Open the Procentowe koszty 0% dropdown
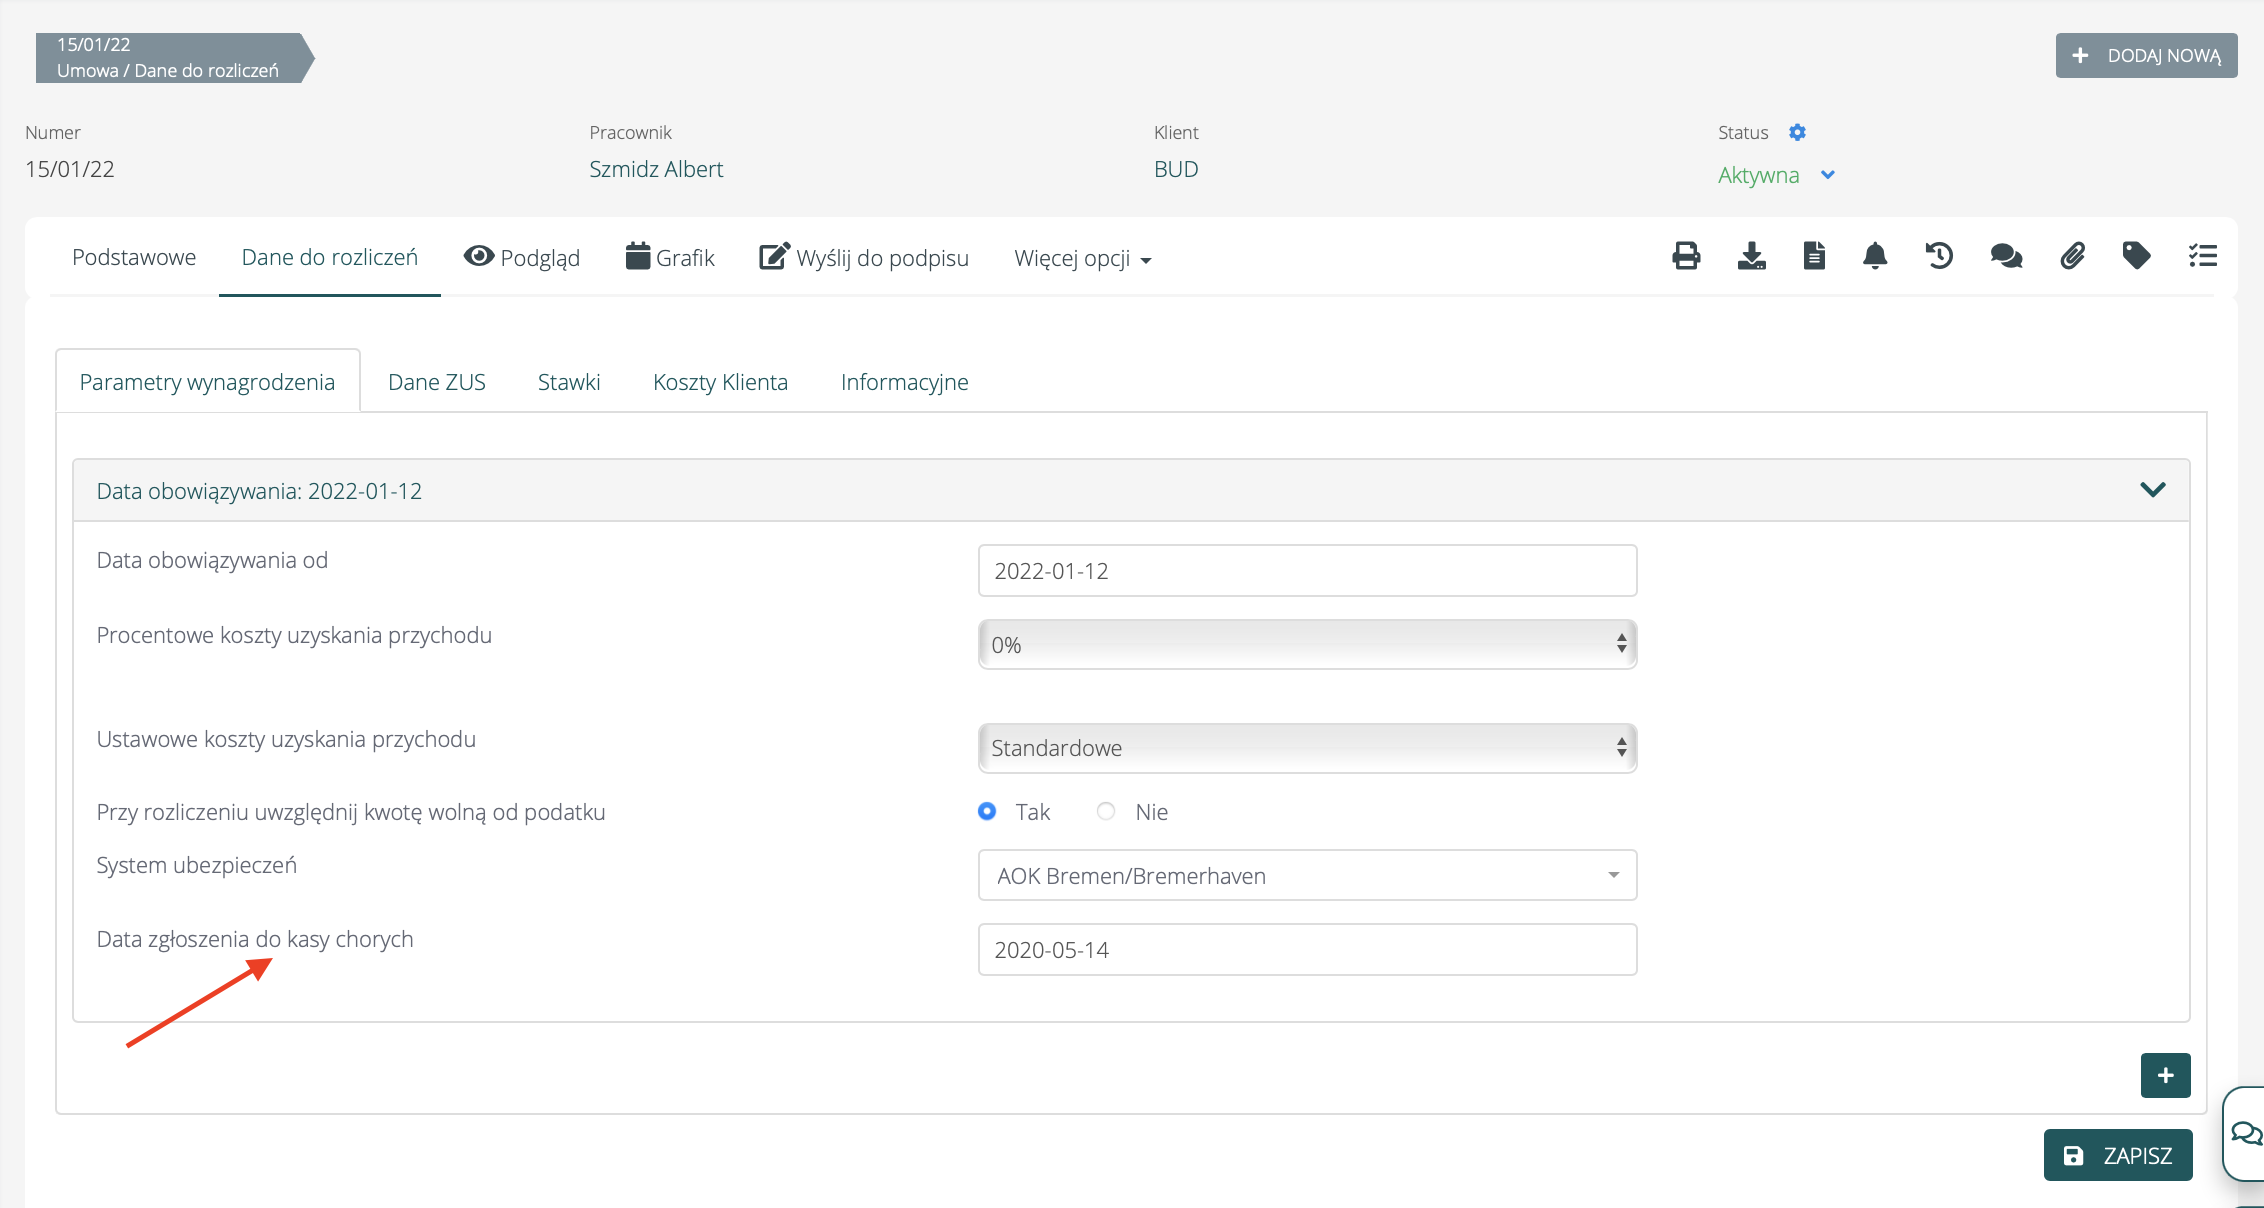 (1306, 645)
